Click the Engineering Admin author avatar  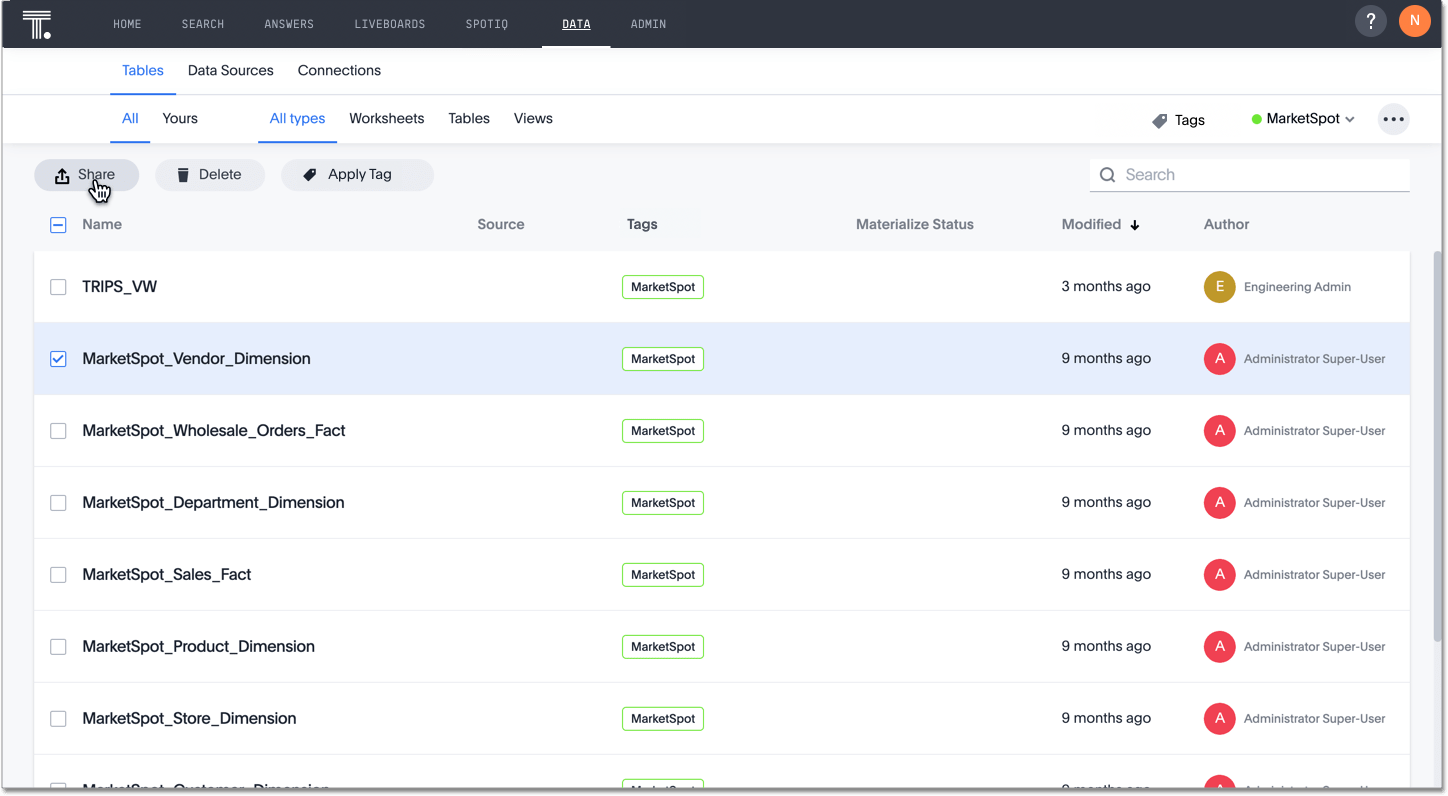tap(1219, 287)
